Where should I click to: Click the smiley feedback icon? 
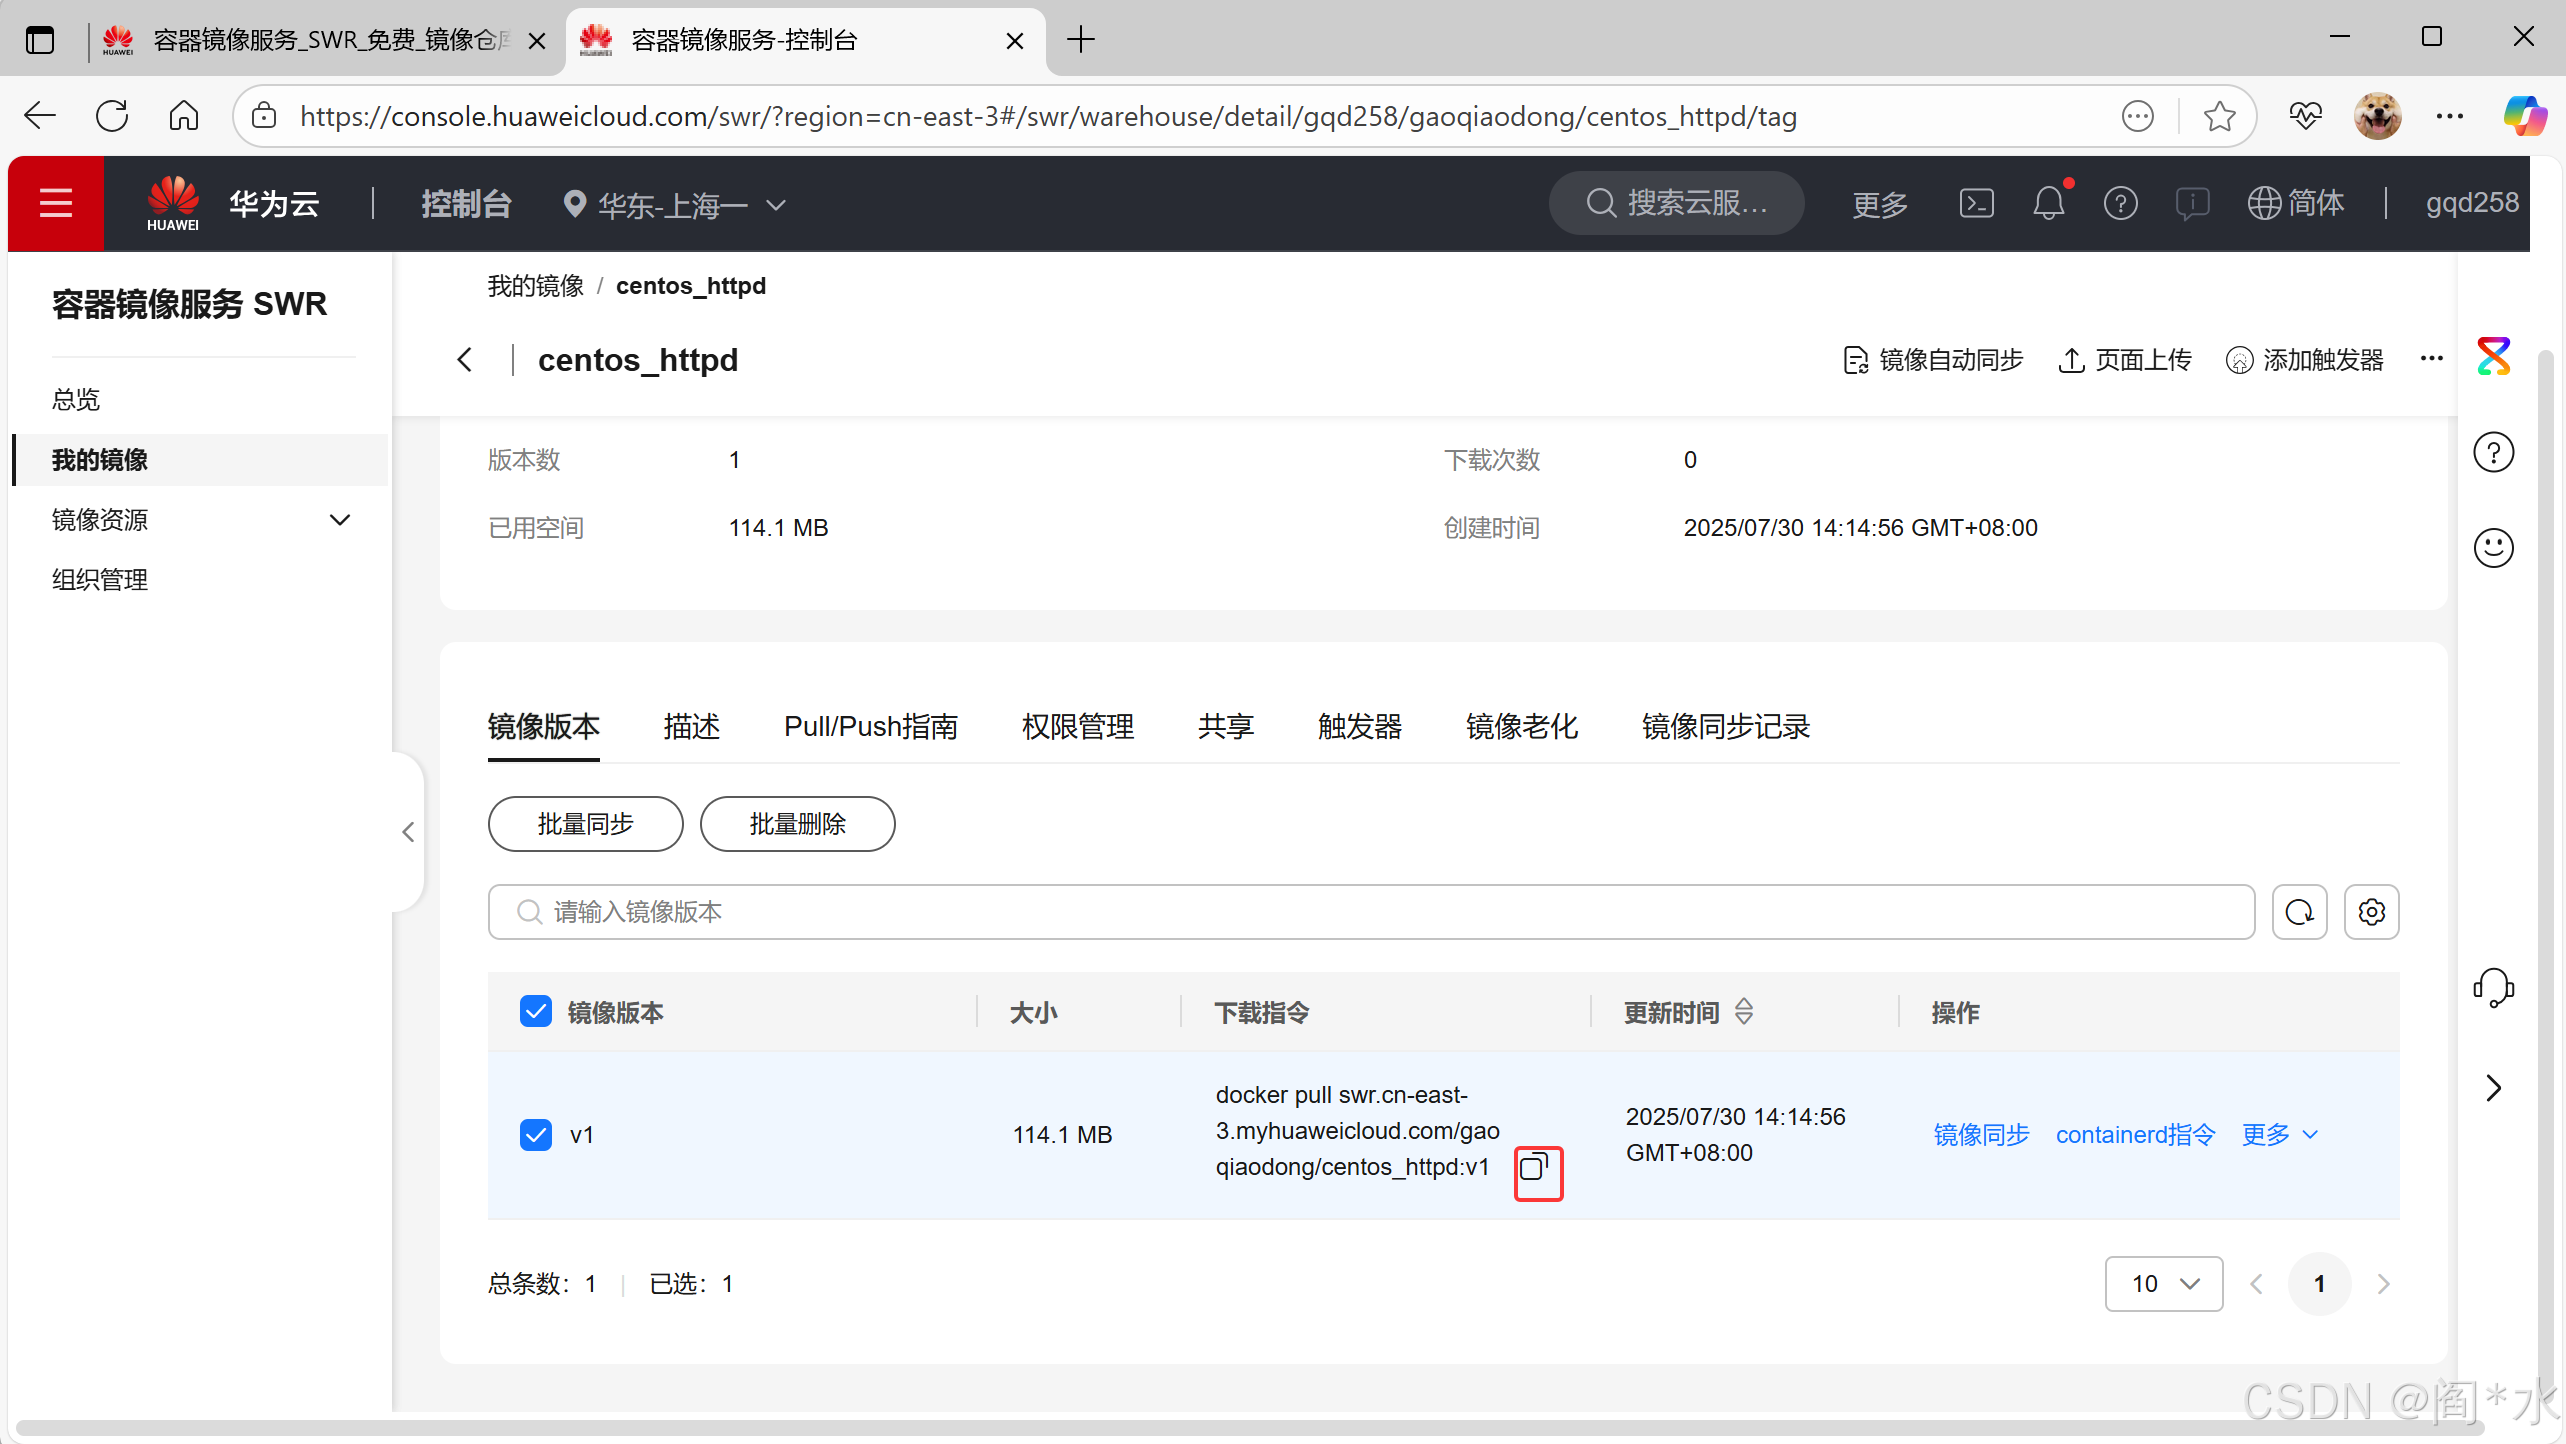click(2493, 548)
